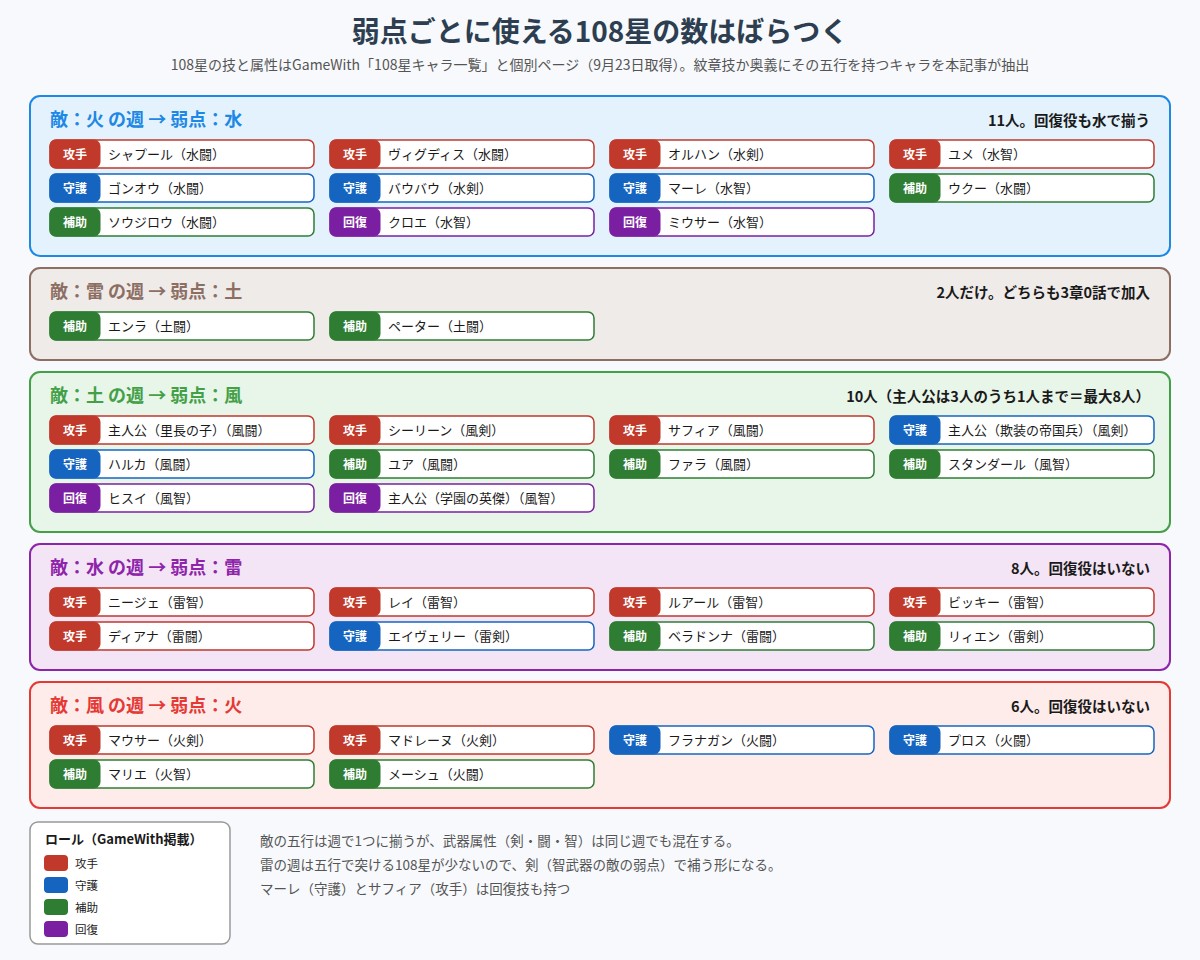1200x960 pixels.
Task: Select the クロエ（水智） healer card
Action: click(x=462, y=222)
